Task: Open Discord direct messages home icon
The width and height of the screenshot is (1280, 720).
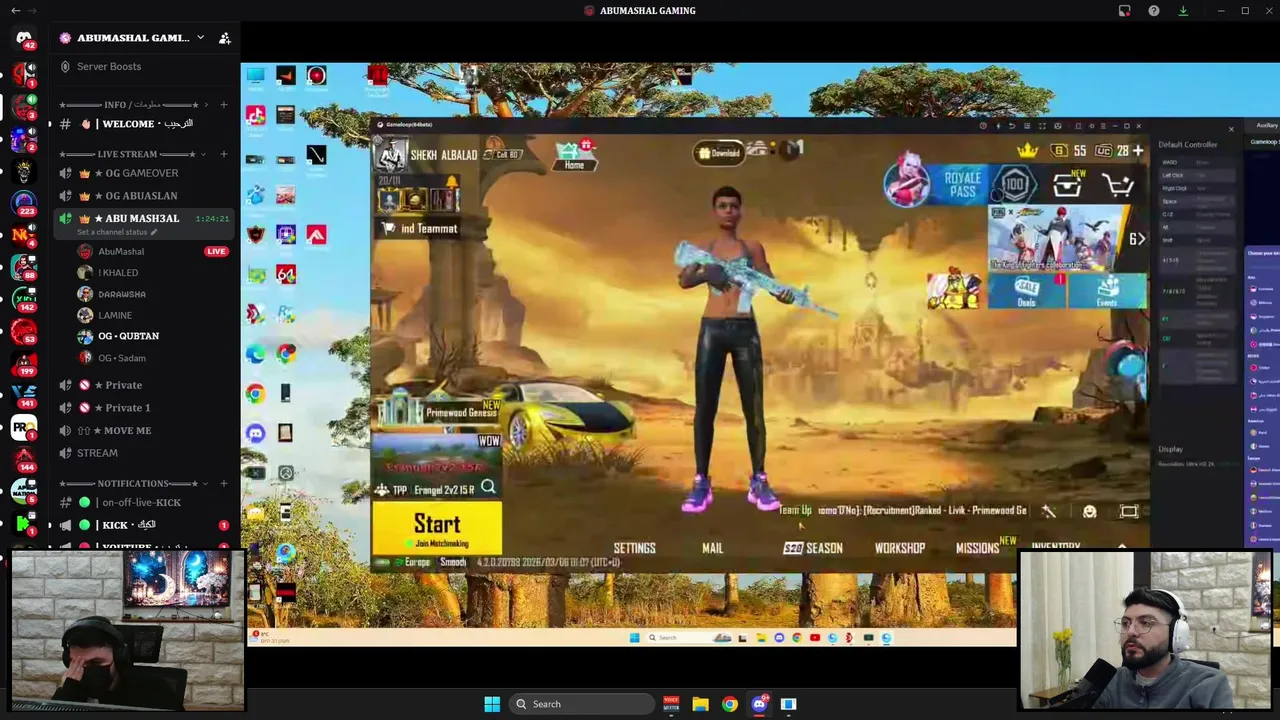Action: pos(24,39)
